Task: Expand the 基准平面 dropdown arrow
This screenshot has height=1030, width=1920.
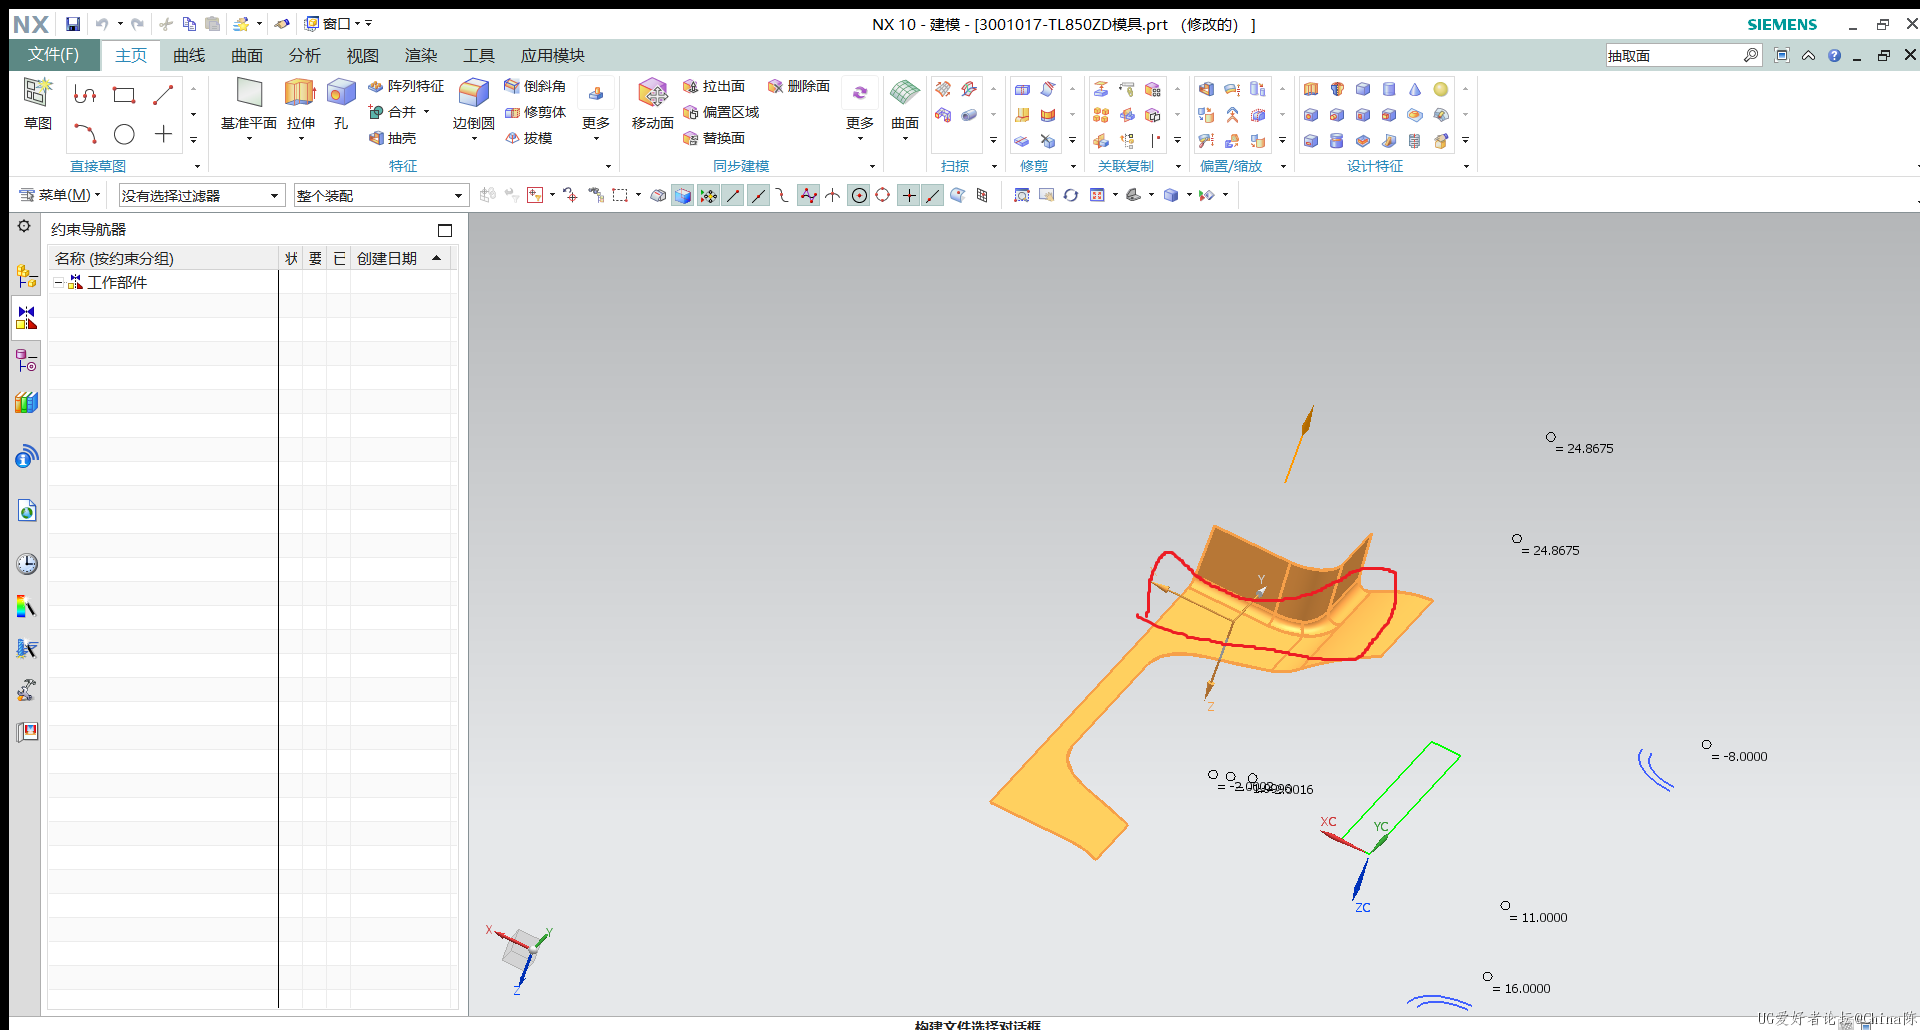Action: click(249, 139)
